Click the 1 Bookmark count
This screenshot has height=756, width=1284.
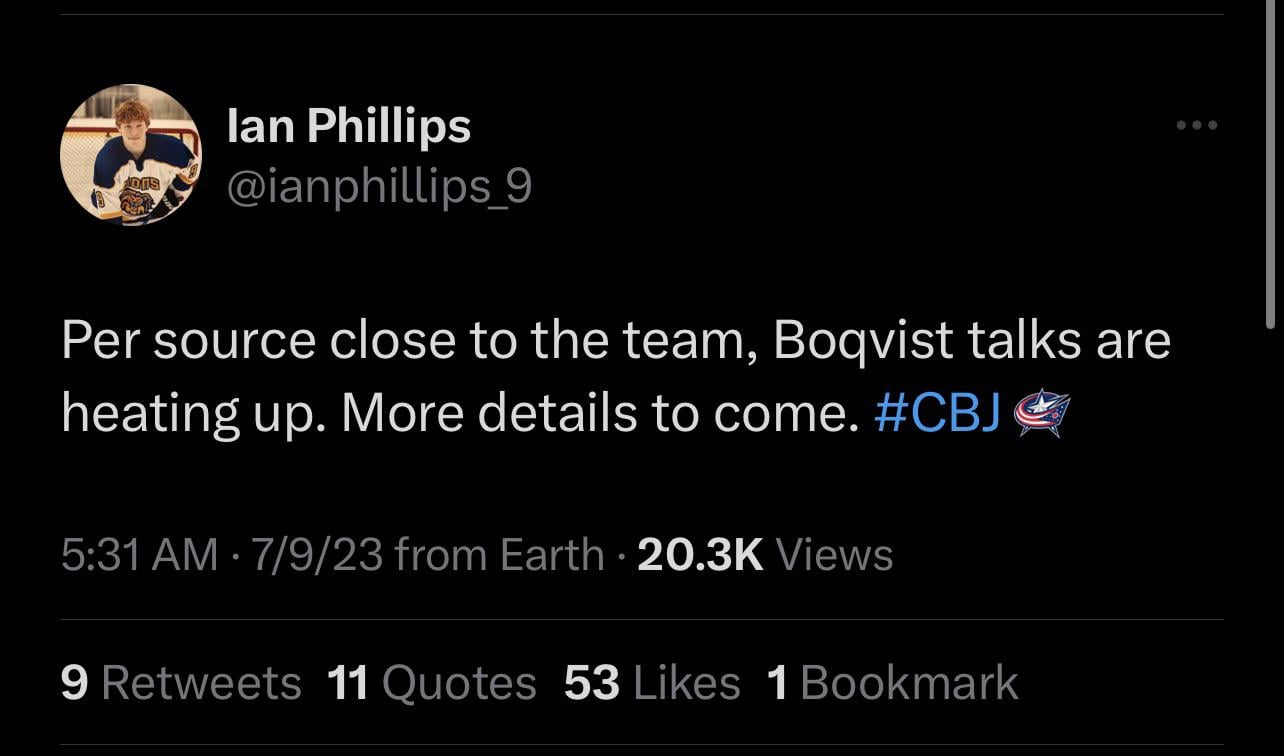click(x=892, y=683)
